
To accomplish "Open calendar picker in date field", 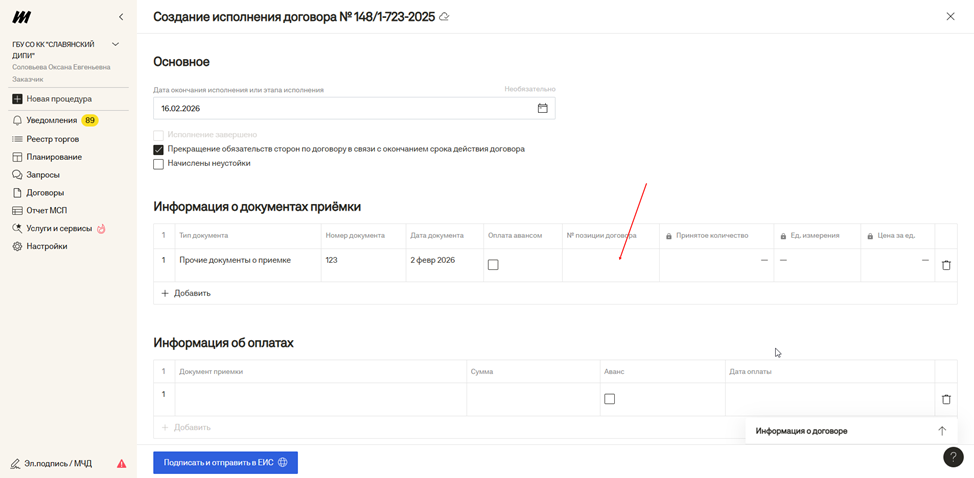I will (542, 108).
